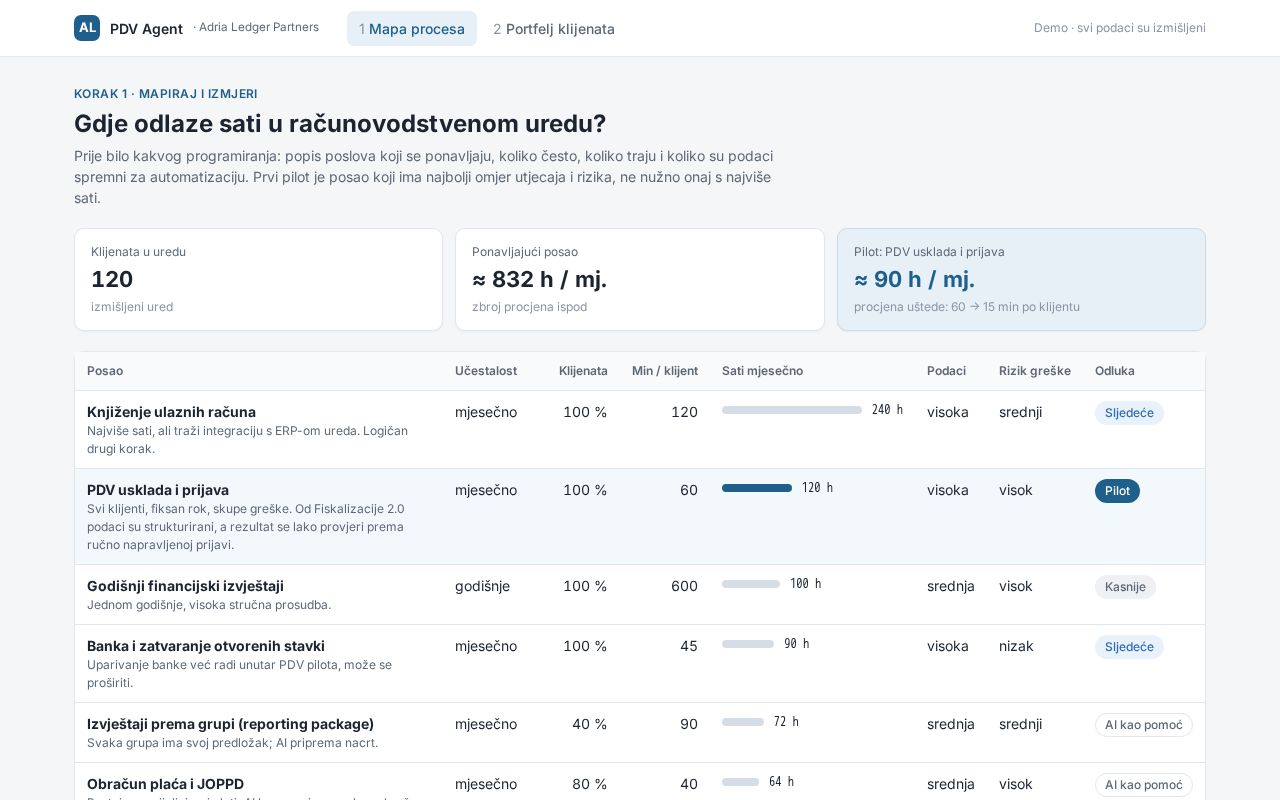Click the 90 h progress bar
The width and height of the screenshot is (1280, 800).
748,644
